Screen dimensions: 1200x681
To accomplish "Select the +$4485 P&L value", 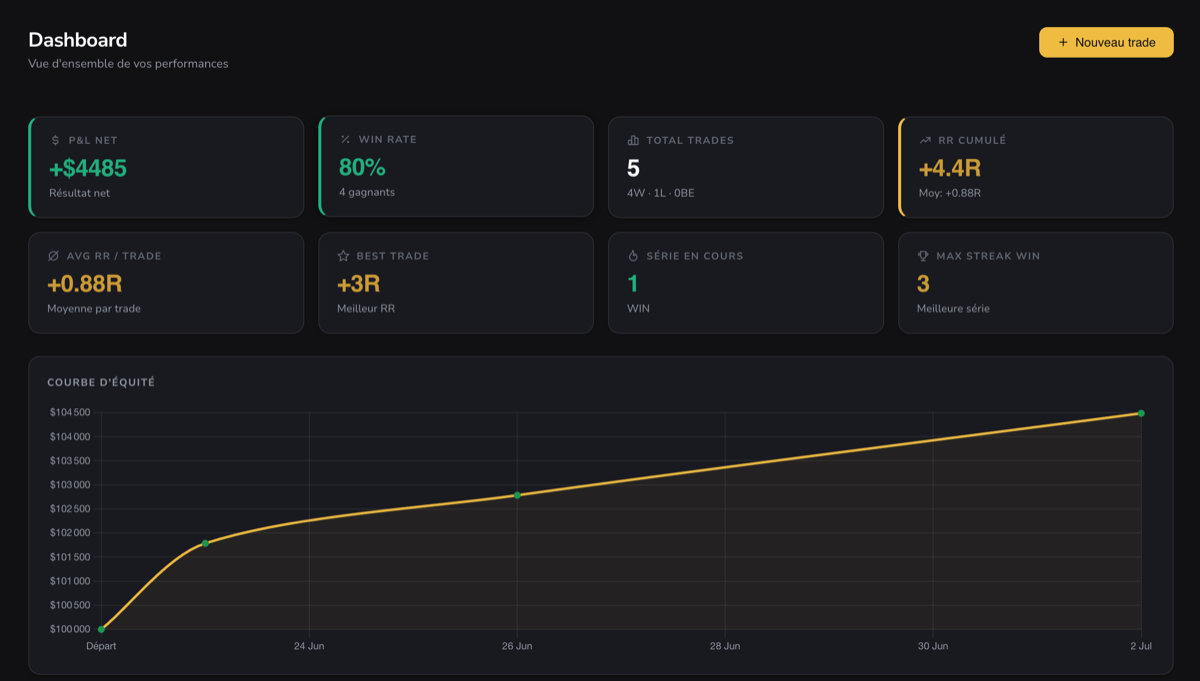I will (88, 168).
